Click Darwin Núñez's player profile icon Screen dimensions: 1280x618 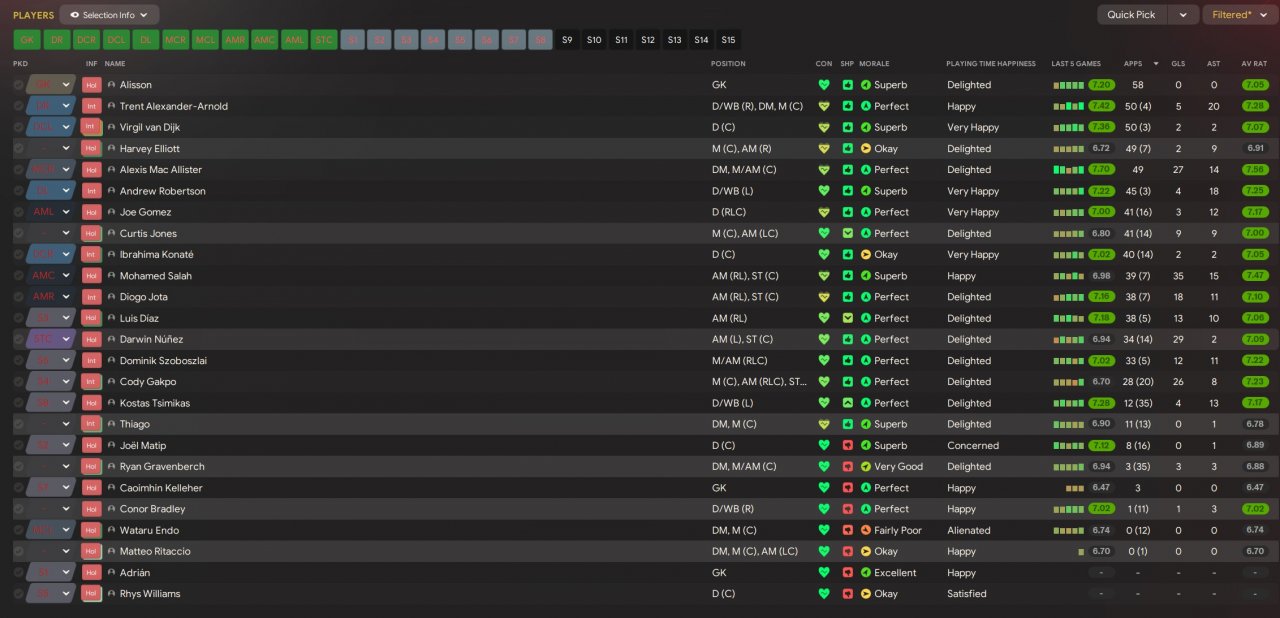(111, 339)
